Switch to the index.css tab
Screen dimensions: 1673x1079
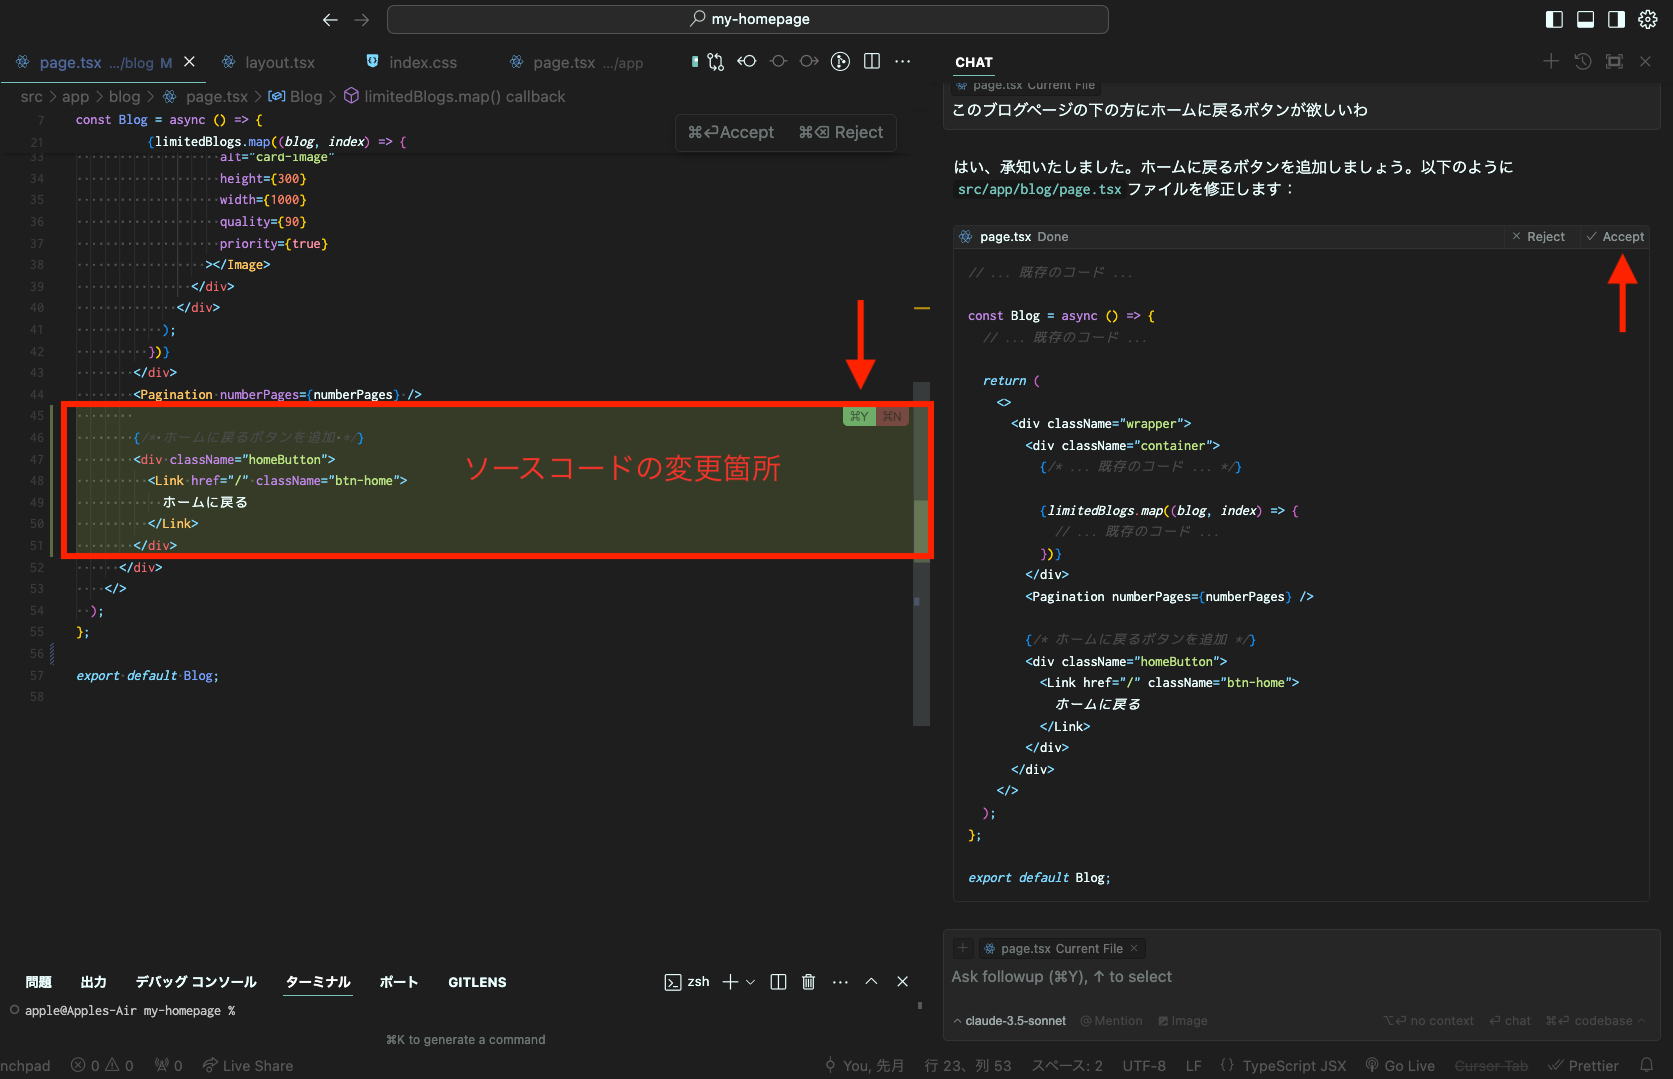click(x=411, y=62)
